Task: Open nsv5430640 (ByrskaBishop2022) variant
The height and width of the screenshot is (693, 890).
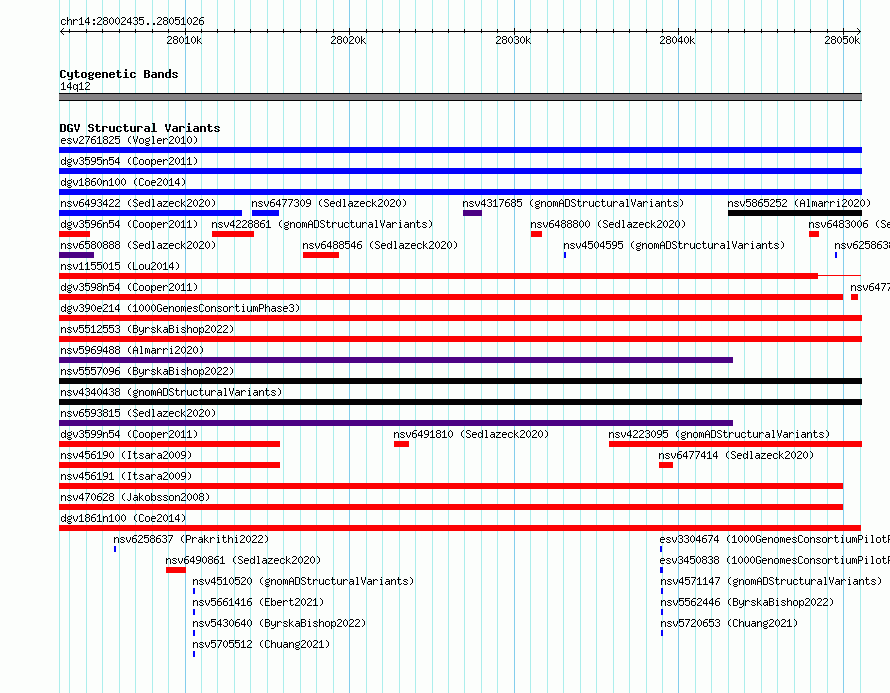Action: pos(279,623)
